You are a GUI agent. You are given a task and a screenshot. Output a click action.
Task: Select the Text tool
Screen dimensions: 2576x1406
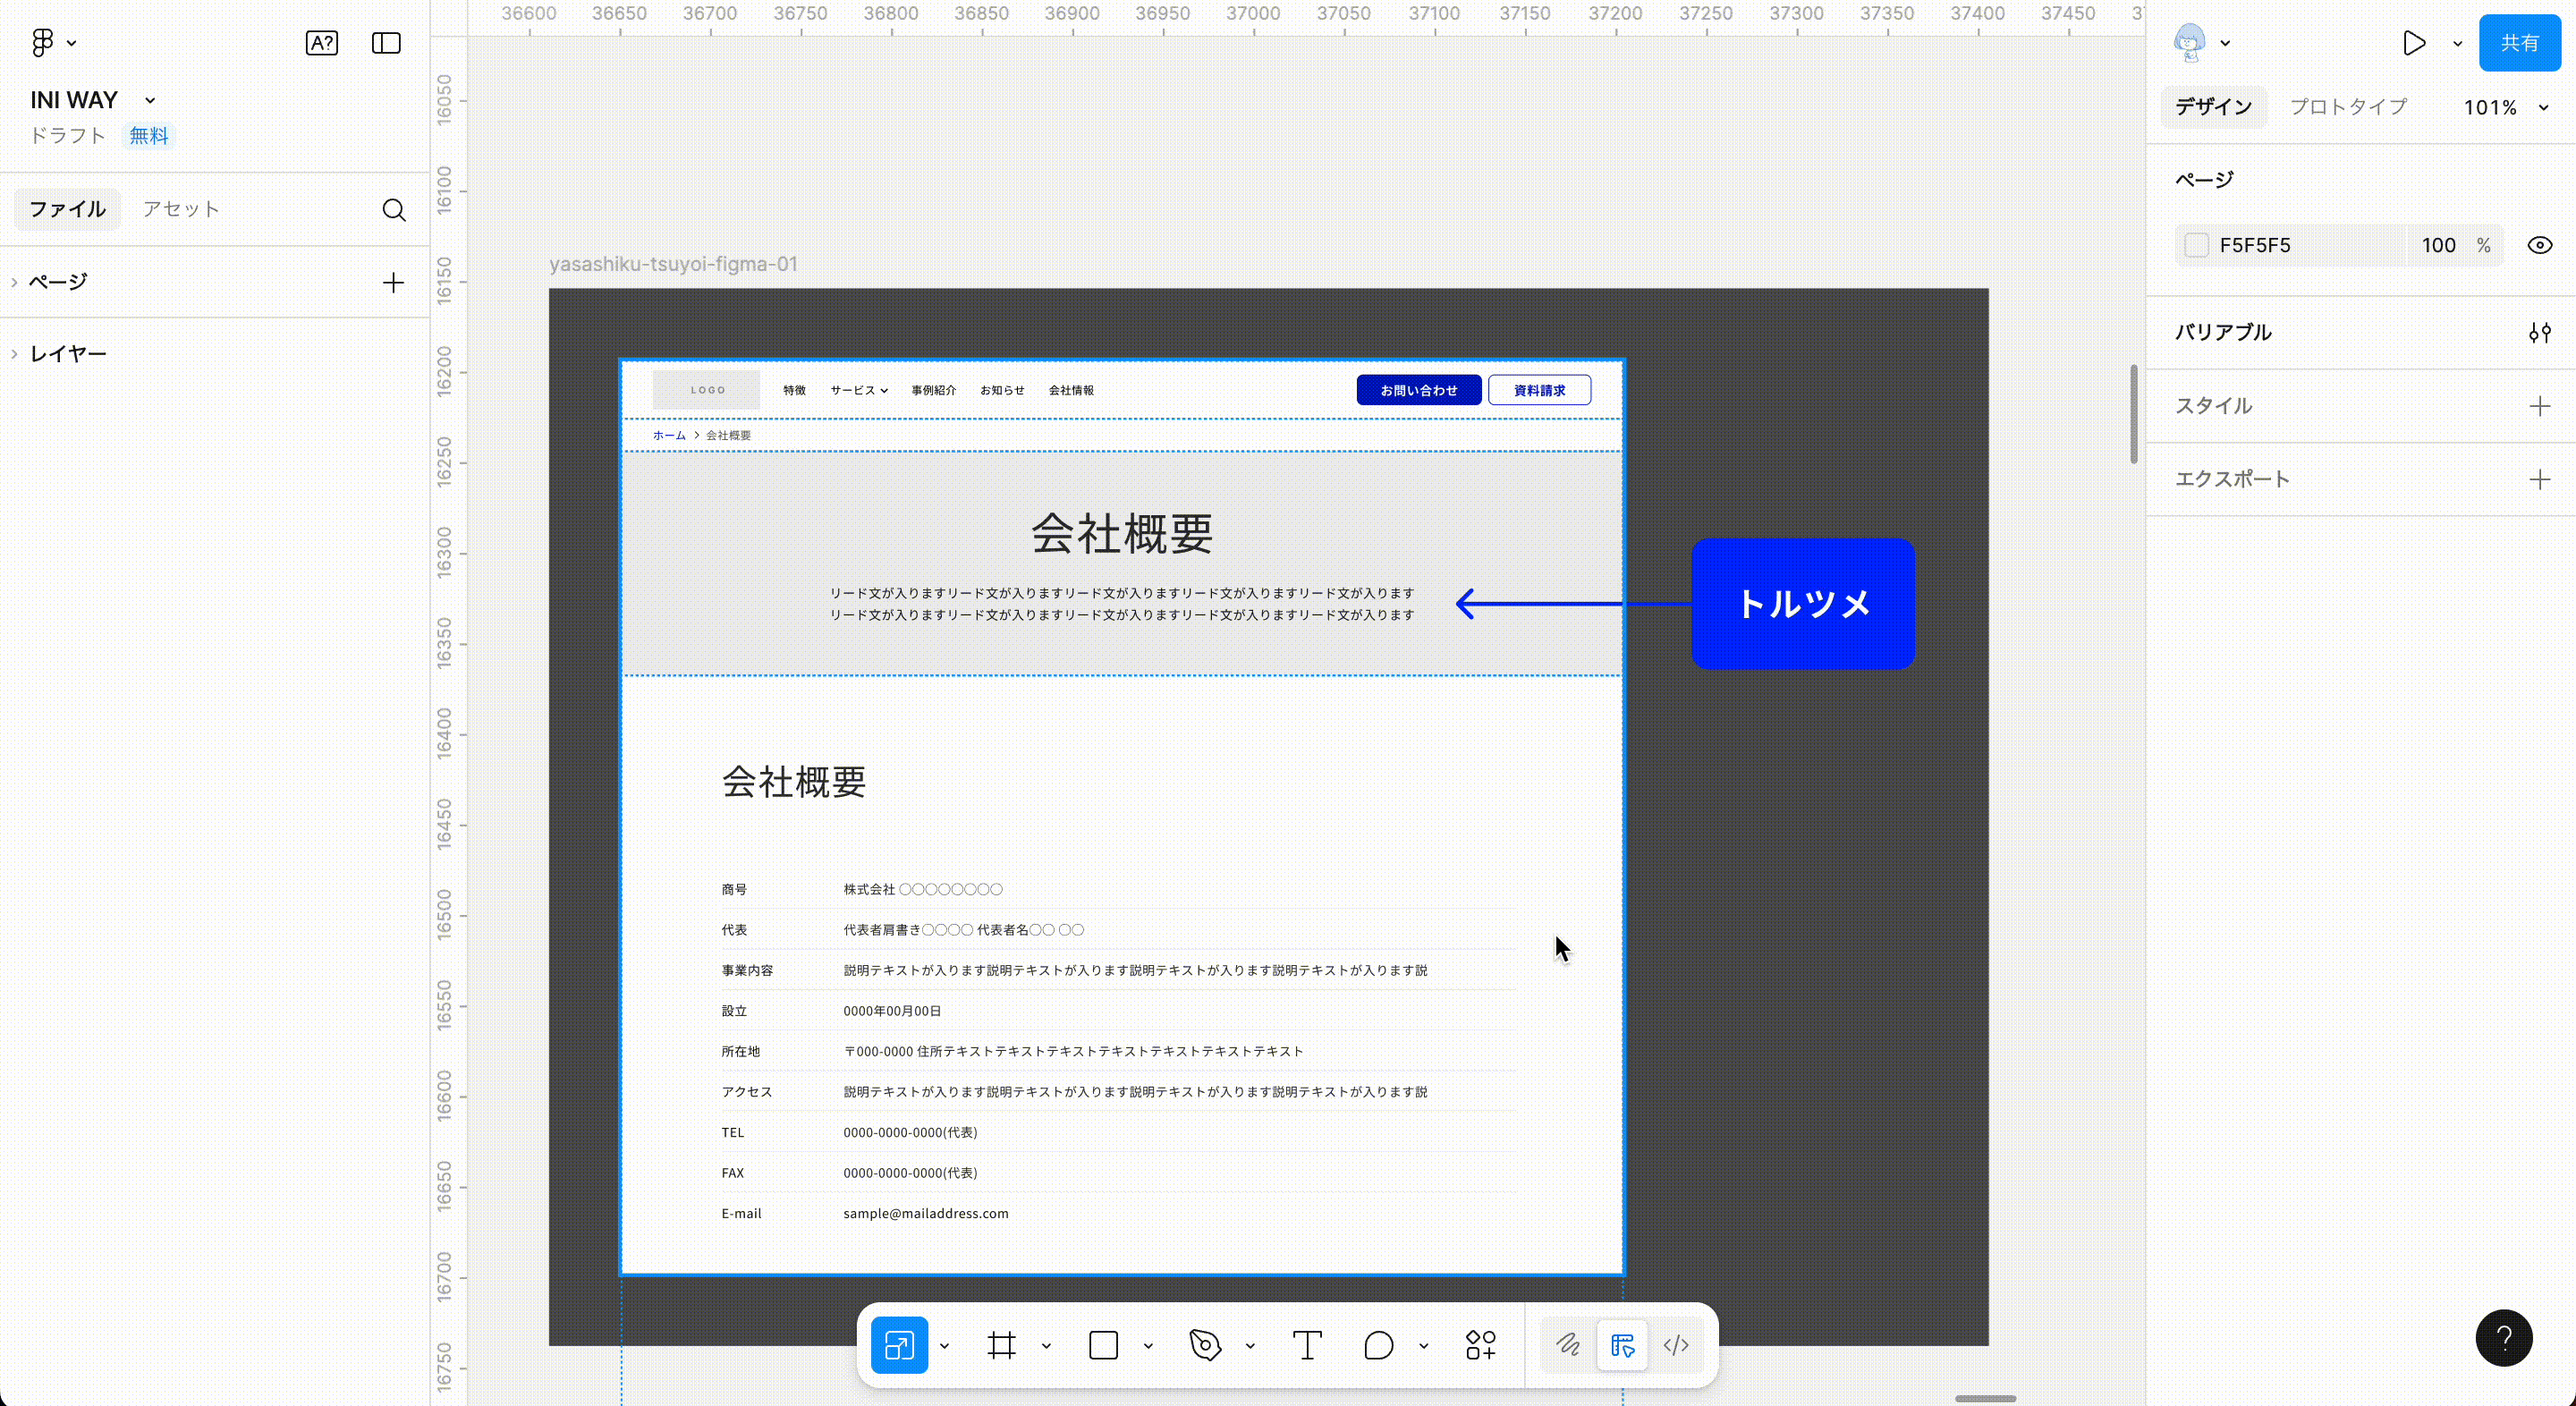pyautogui.click(x=1307, y=1345)
